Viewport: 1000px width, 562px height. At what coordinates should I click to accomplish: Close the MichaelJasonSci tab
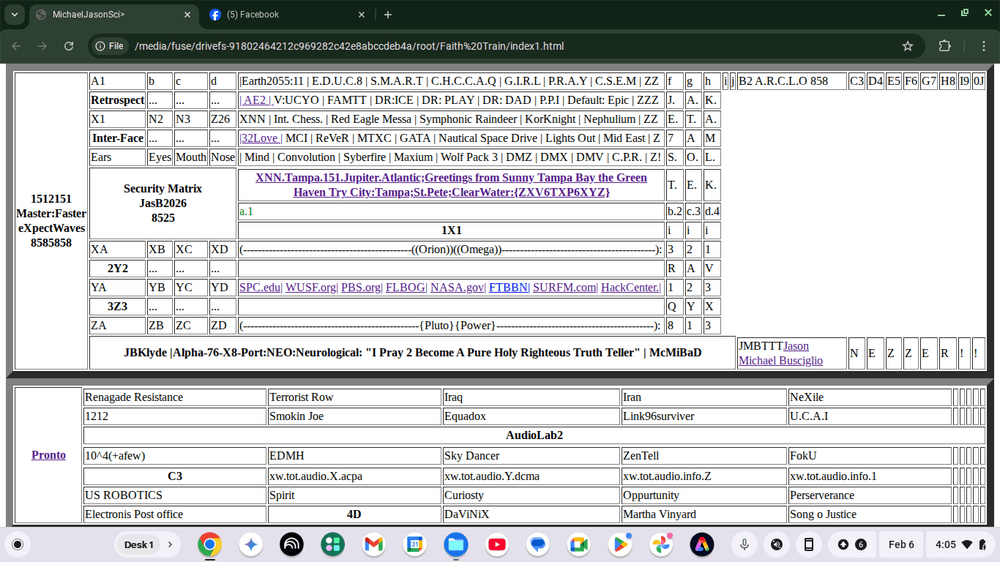click(187, 14)
